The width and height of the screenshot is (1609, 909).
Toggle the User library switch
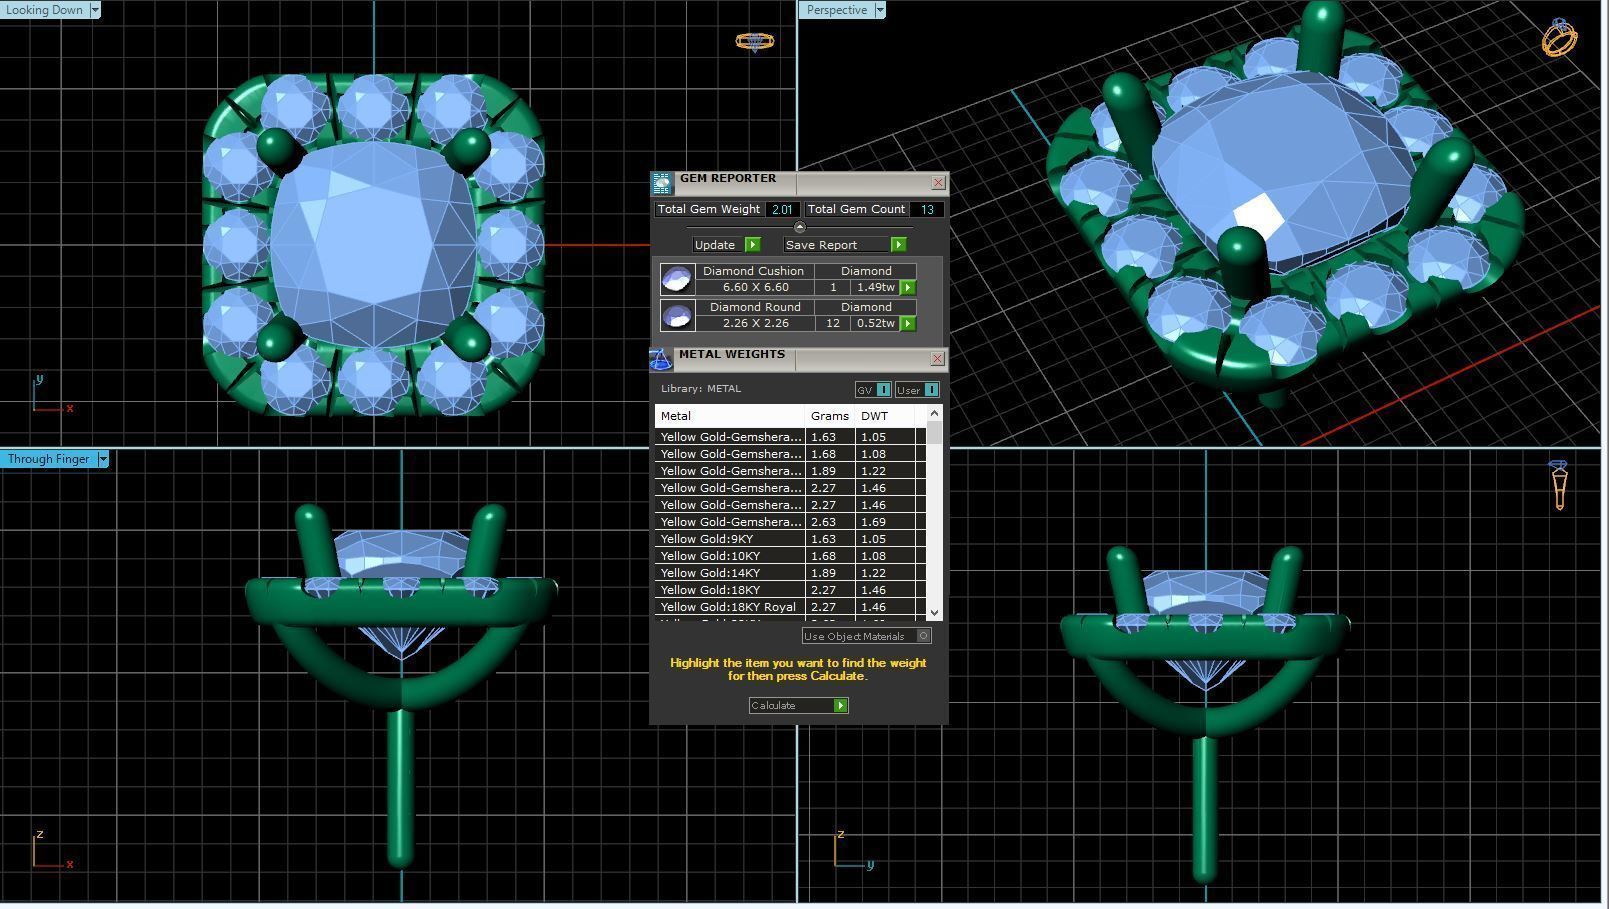click(x=917, y=390)
